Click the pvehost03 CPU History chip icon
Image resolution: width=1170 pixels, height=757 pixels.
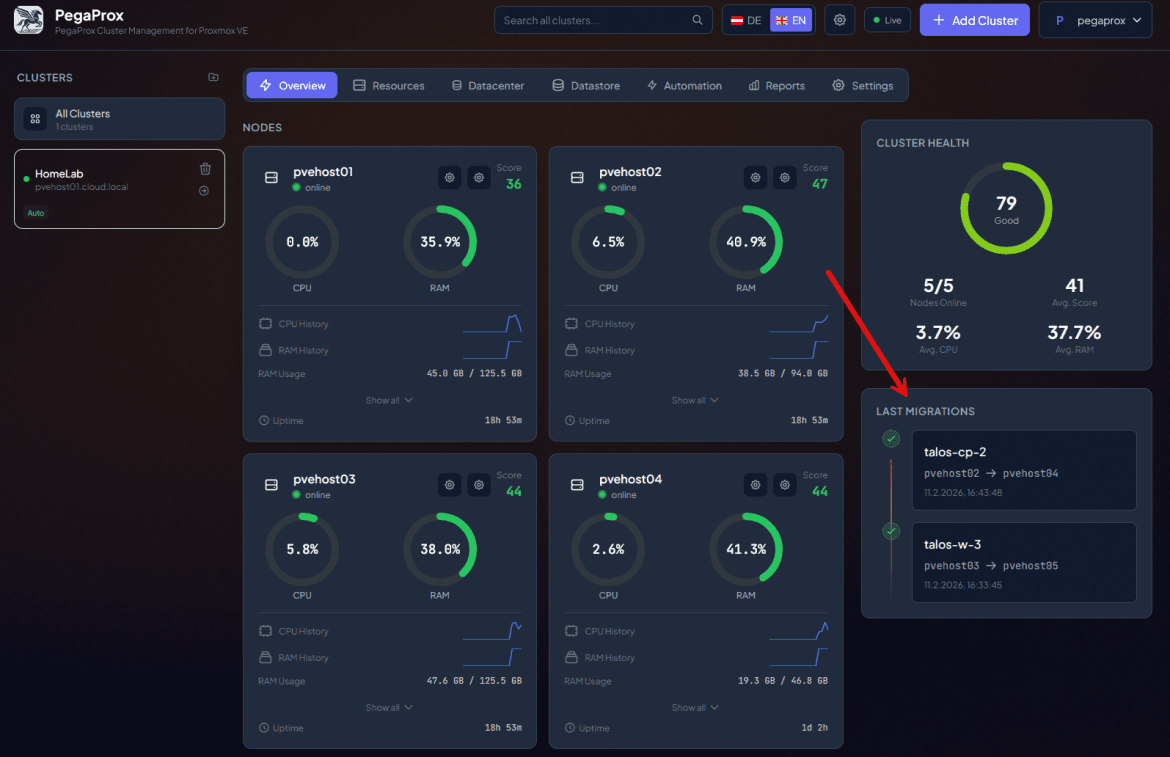pos(266,631)
